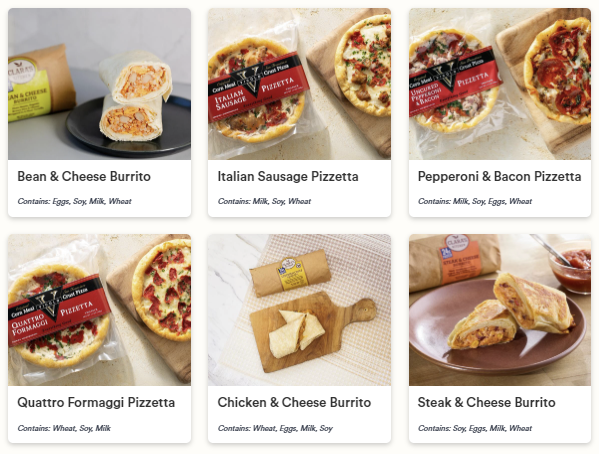Click the Pepperoni & Bacon Pizzetta title
Viewport: 599px width, 454px height.
(x=499, y=177)
